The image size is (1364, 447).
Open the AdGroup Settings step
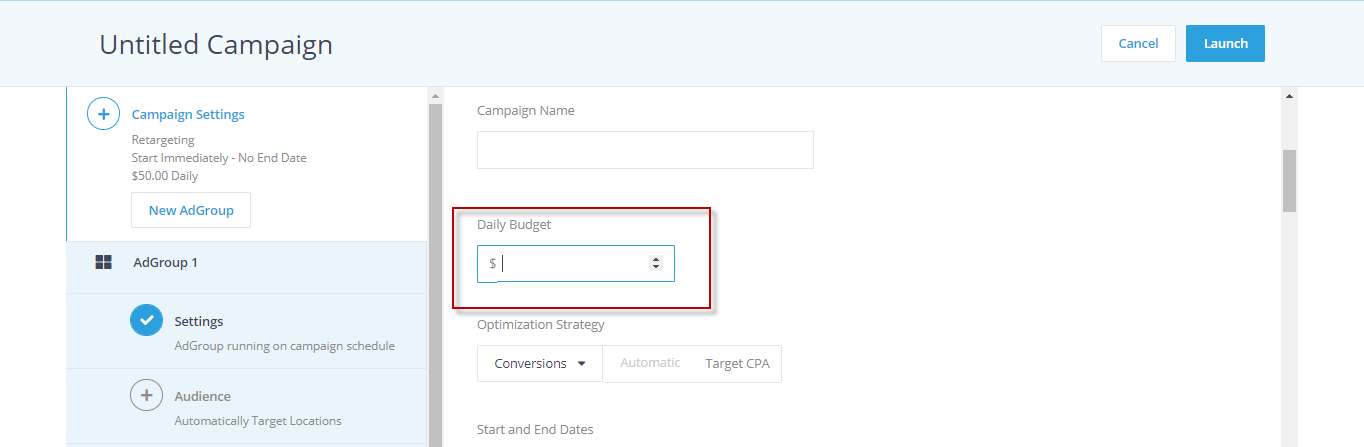tap(247, 331)
